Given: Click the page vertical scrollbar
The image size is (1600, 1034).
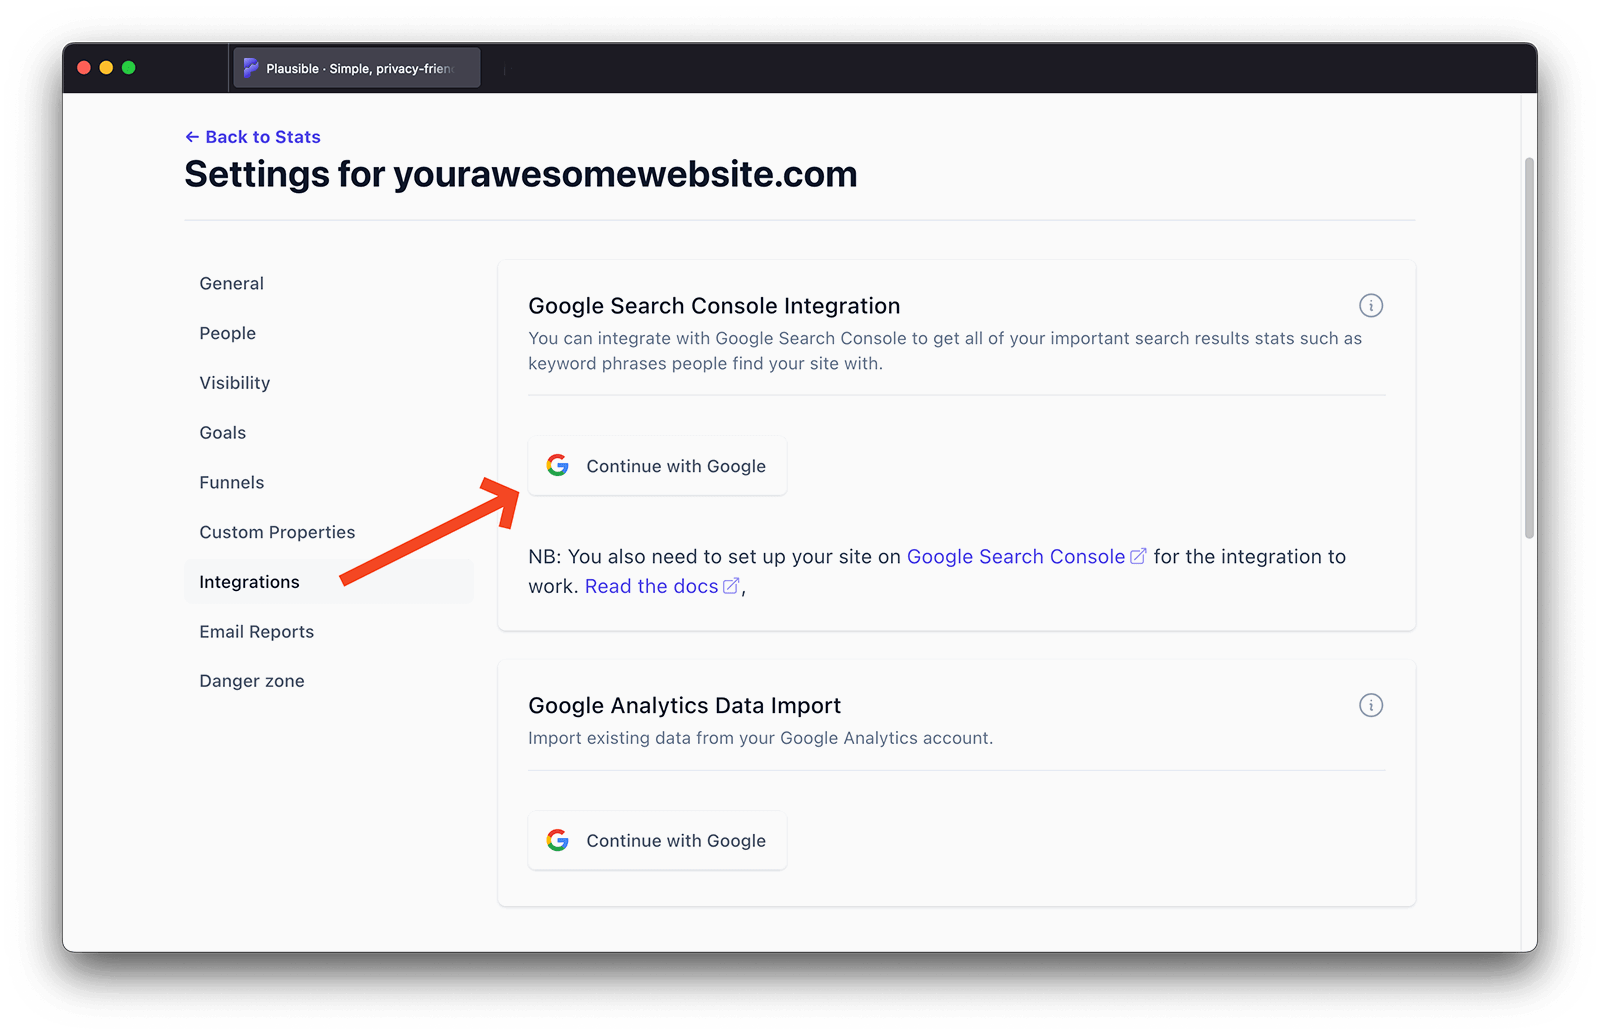Looking at the screenshot, I should coord(1528,348).
